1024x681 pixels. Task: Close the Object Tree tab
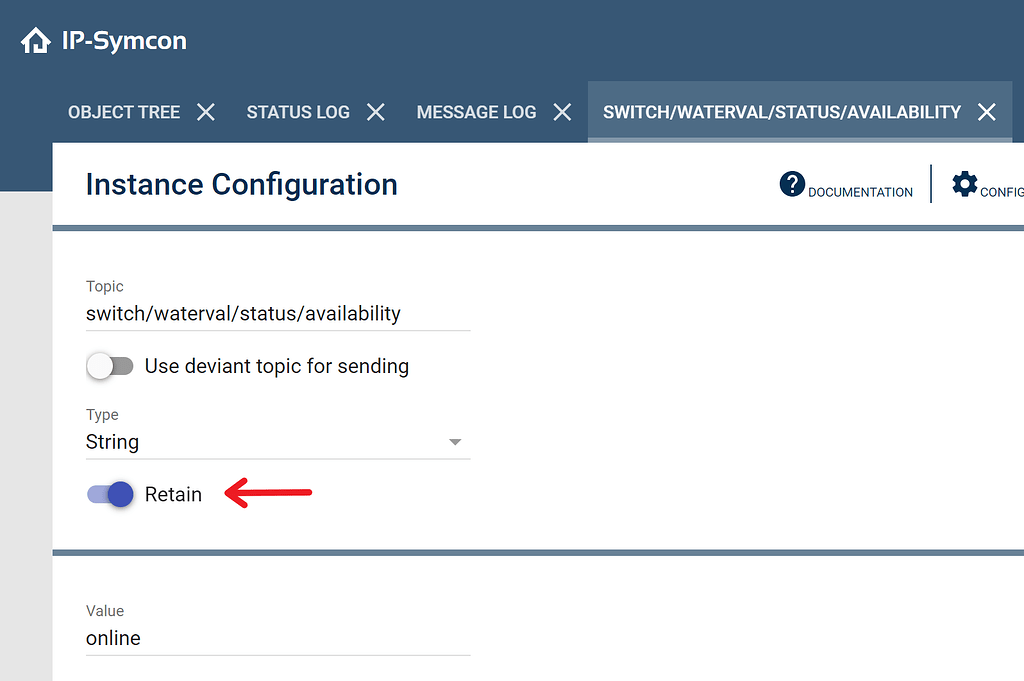206,112
